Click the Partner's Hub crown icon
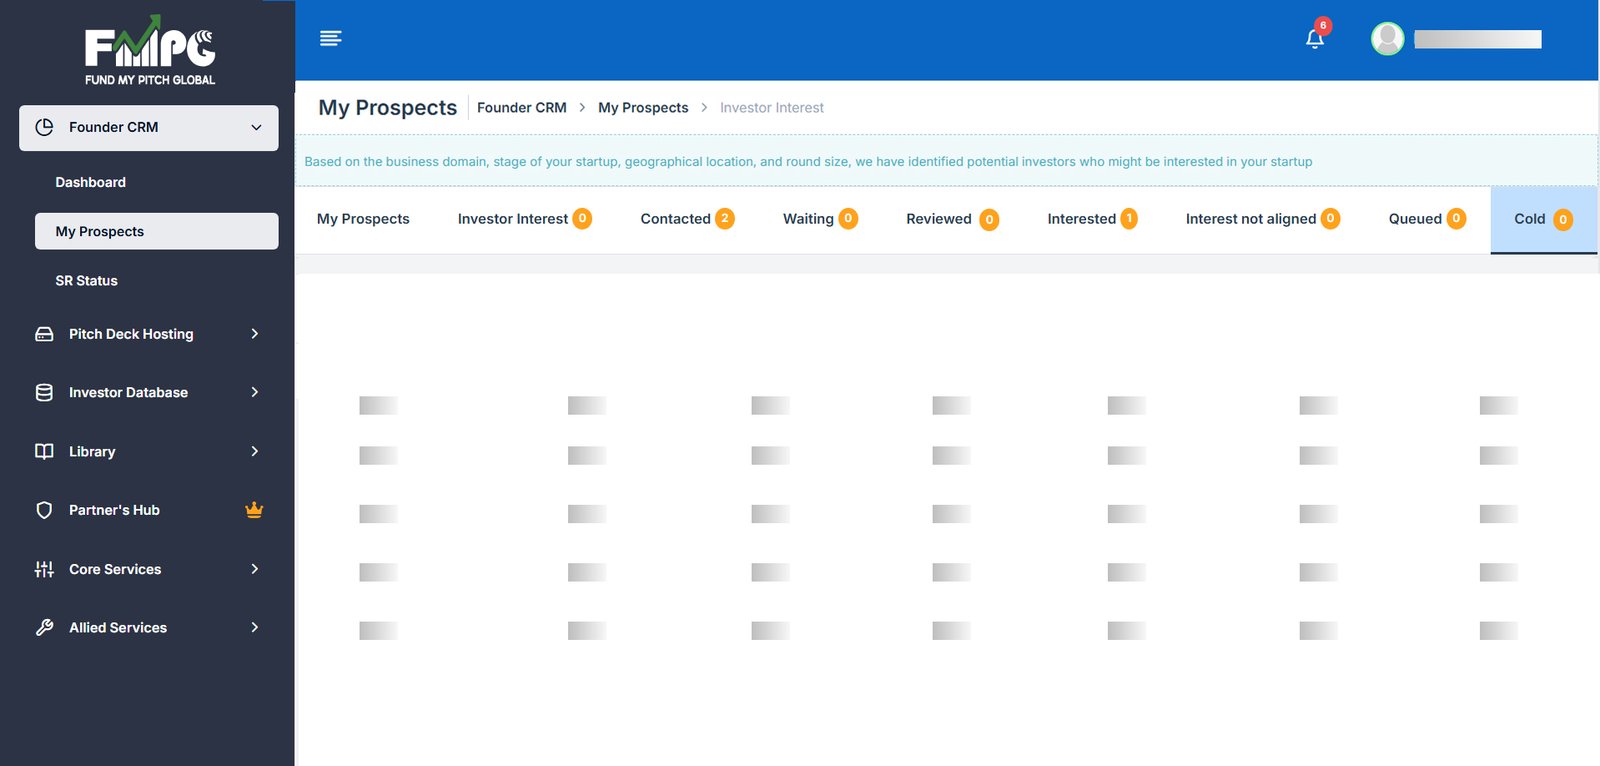The image size is (1600, 766). (254, 510)
